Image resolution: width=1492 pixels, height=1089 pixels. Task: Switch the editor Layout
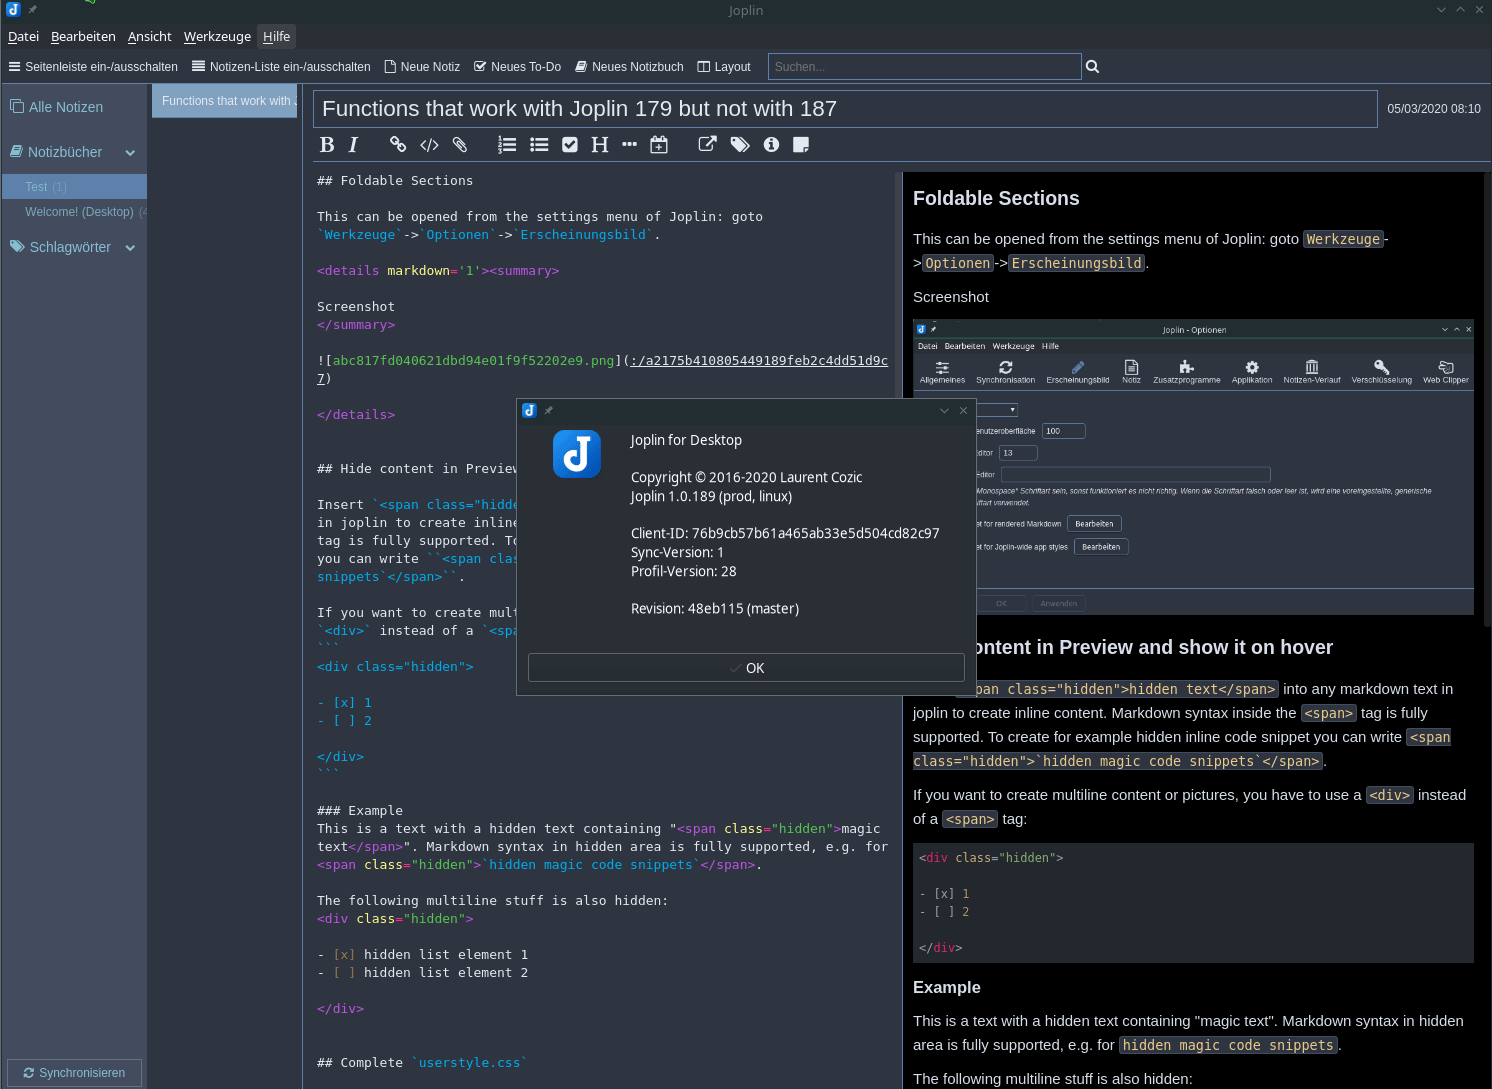(x=723, y=66)
